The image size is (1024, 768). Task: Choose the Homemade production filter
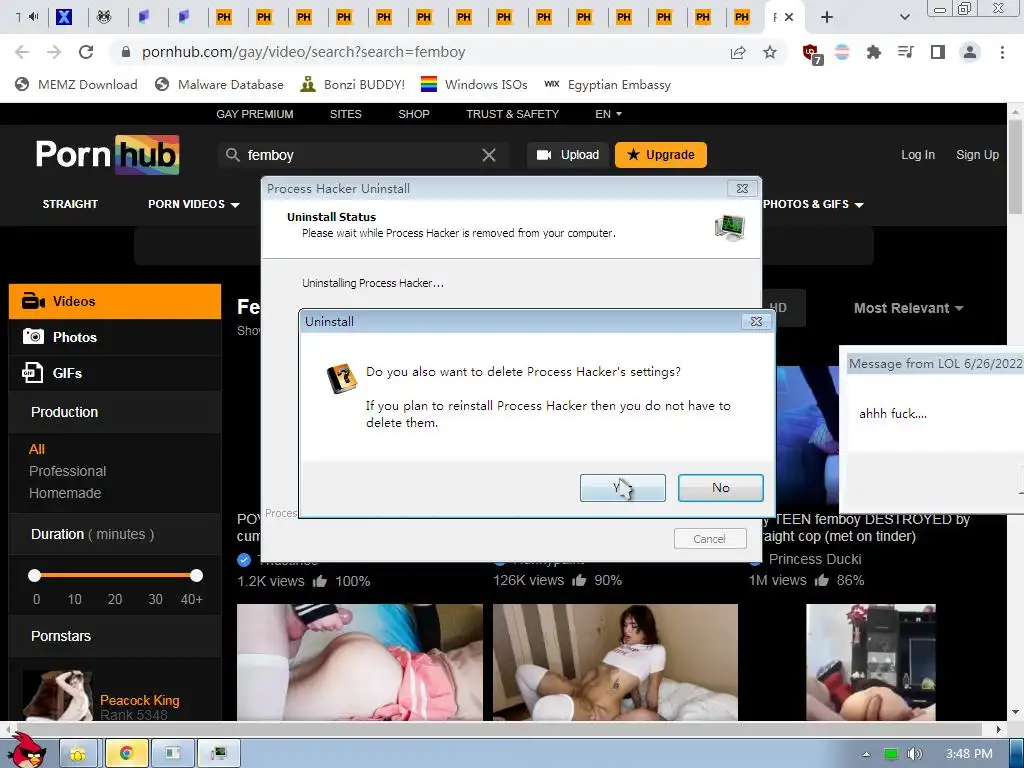(65, 493)
